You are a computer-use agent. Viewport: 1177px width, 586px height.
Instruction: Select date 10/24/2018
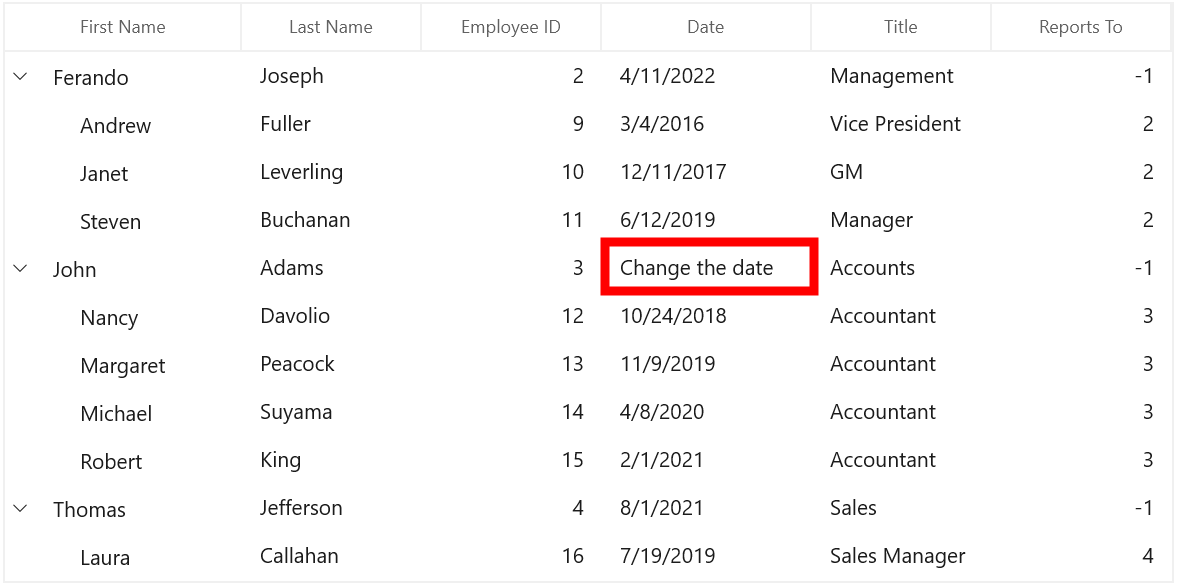pyautogui.click(x=673, y=316)
